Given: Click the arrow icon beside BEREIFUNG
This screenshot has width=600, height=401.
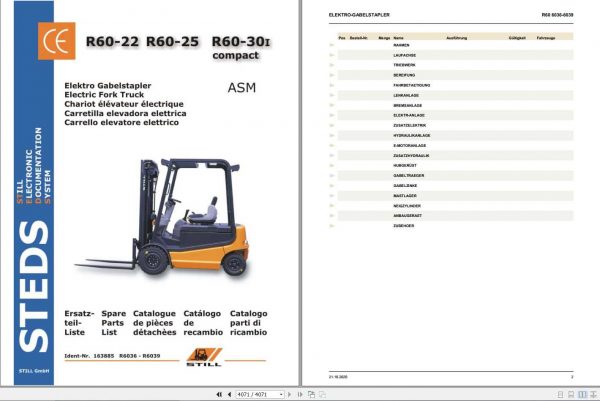Looking at the screenshot, I should [x=332, y=75].
